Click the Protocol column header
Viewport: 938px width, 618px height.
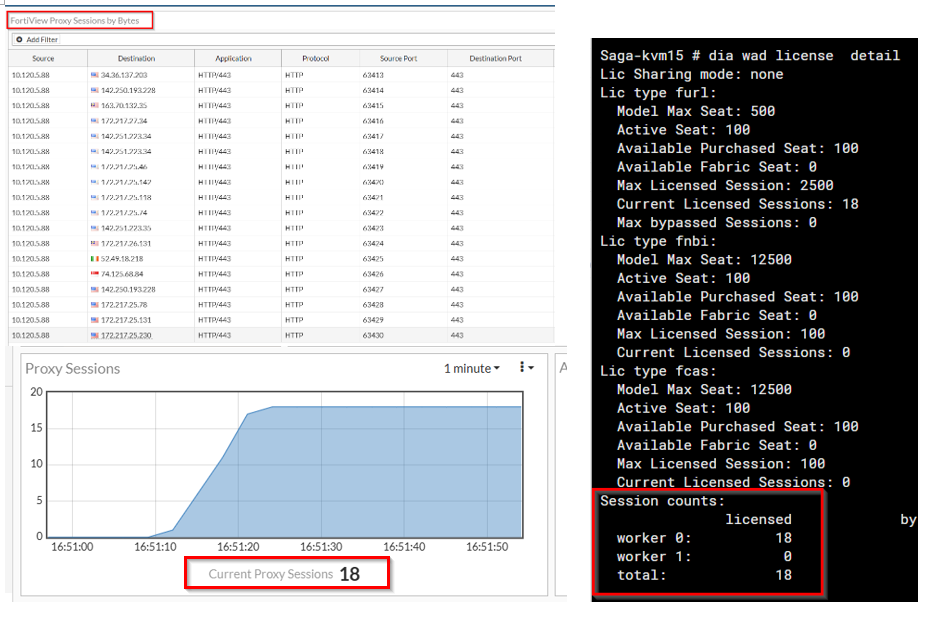[315, 59]
